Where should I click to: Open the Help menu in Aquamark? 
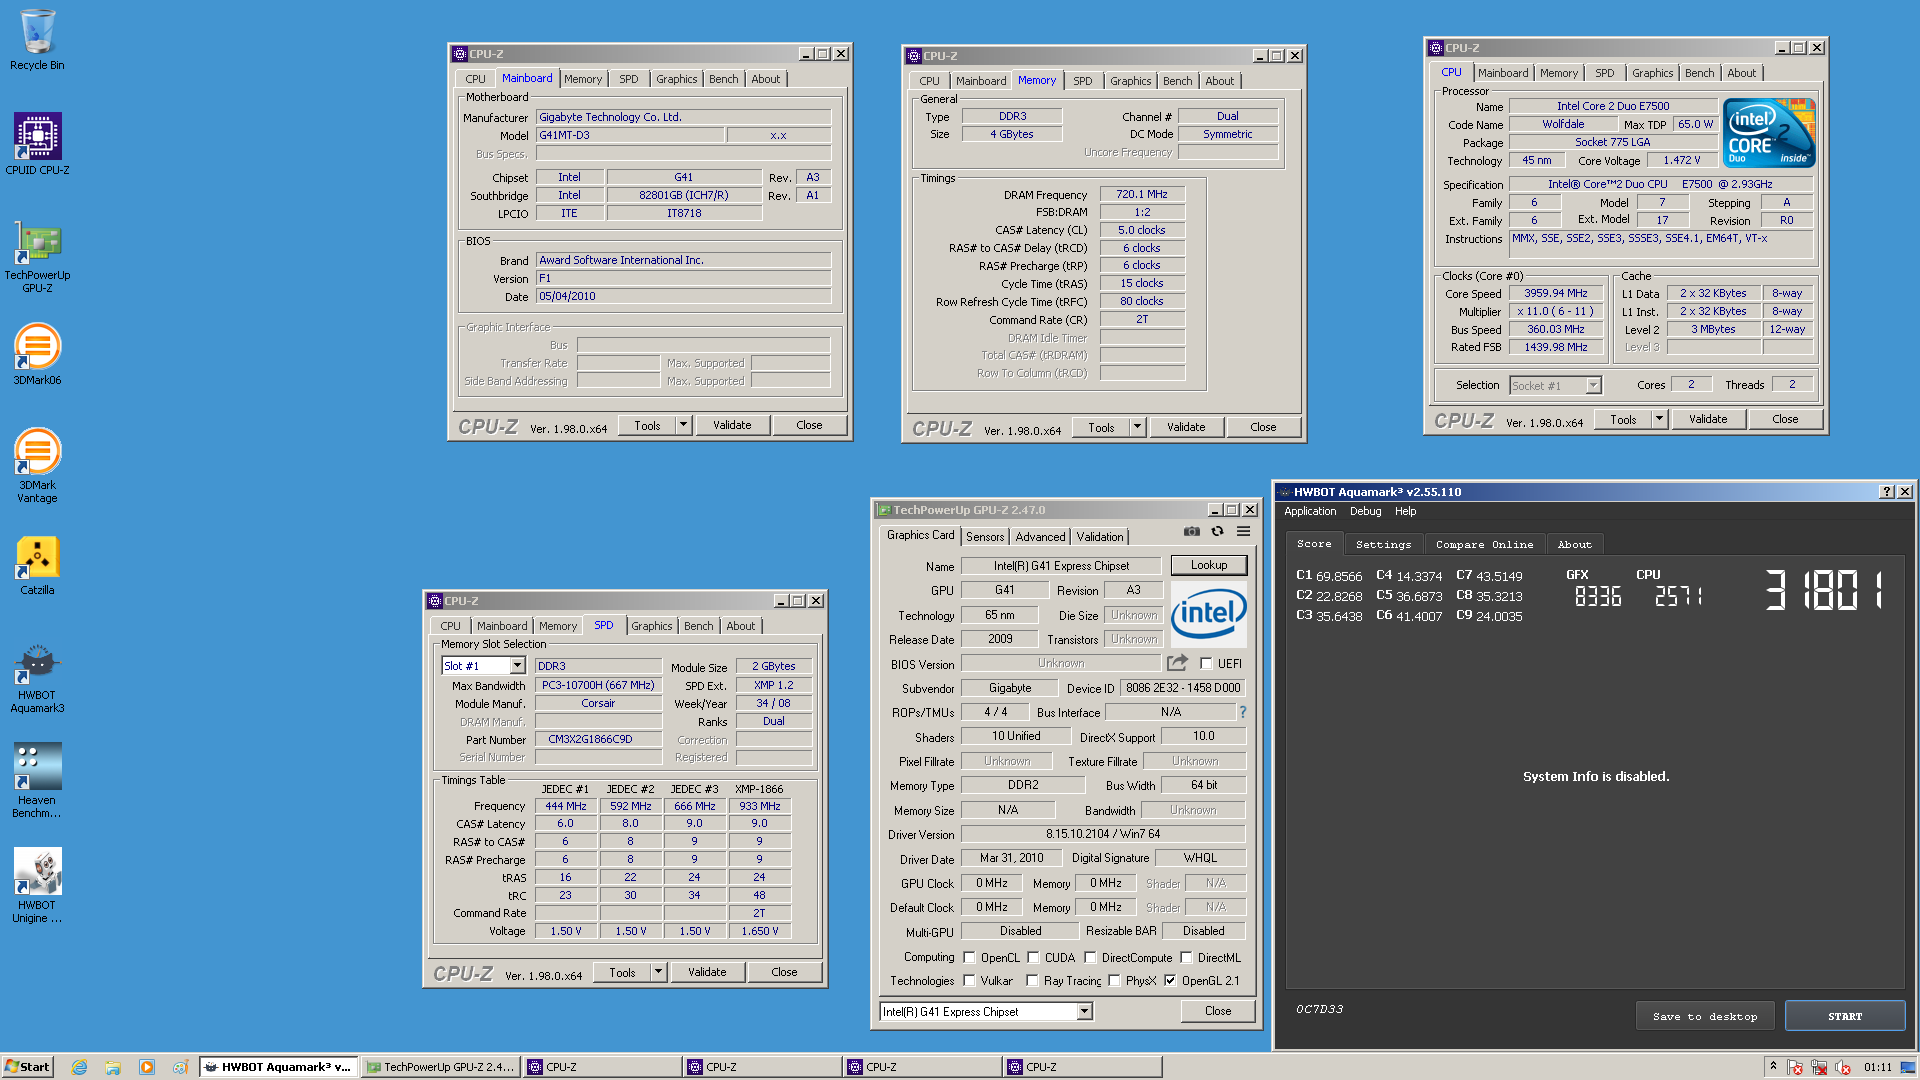click(1405, 511)
